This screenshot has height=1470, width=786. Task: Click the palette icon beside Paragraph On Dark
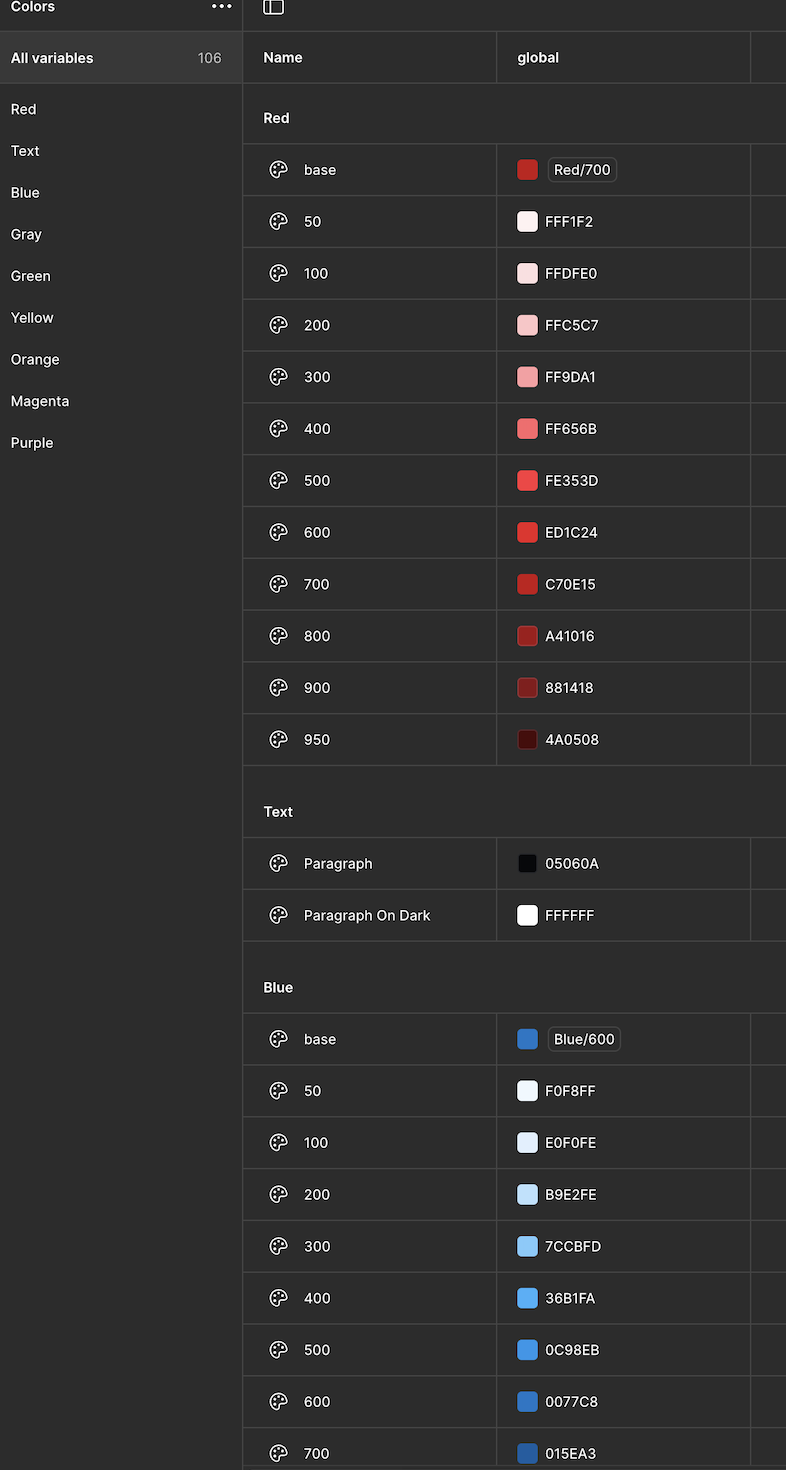click(x=278, y=915)
